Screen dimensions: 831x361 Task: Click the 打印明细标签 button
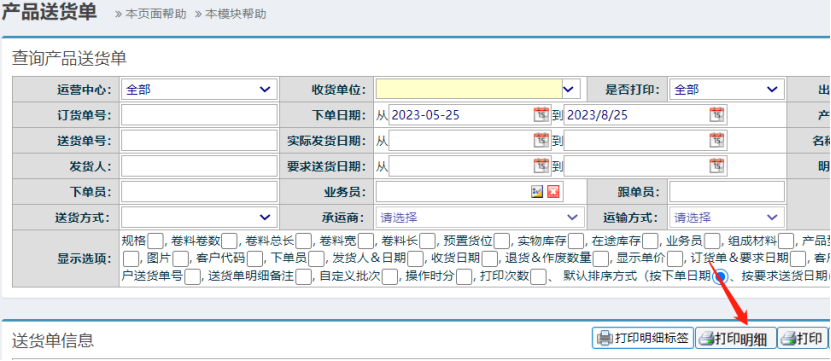(x=642, y=338)
